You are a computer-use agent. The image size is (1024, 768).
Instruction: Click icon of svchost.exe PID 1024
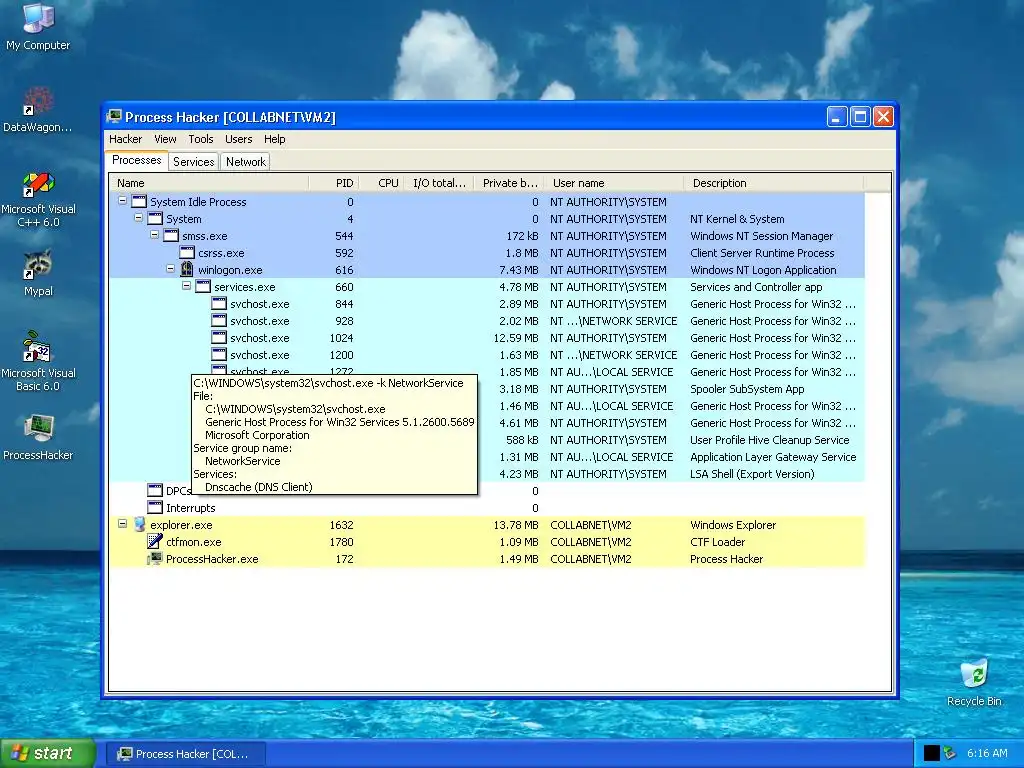219,338
